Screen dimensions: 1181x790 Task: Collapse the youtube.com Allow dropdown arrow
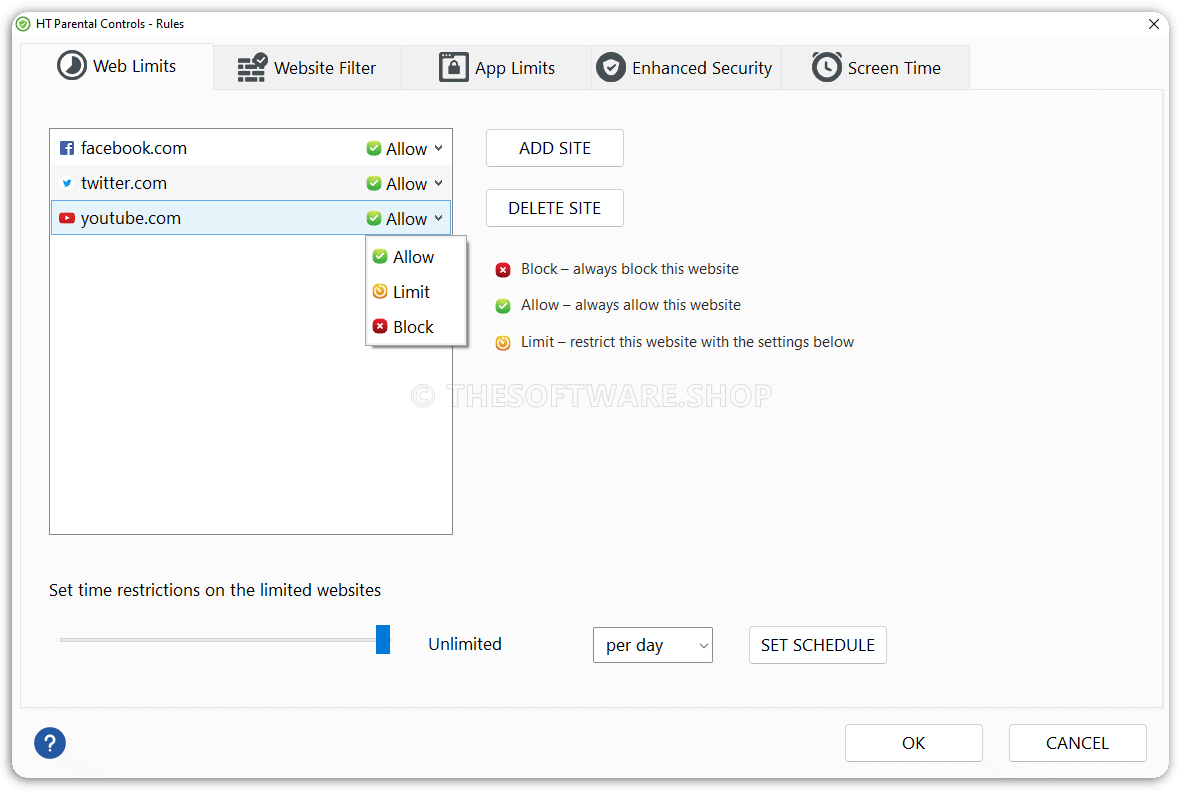point(438,218)
